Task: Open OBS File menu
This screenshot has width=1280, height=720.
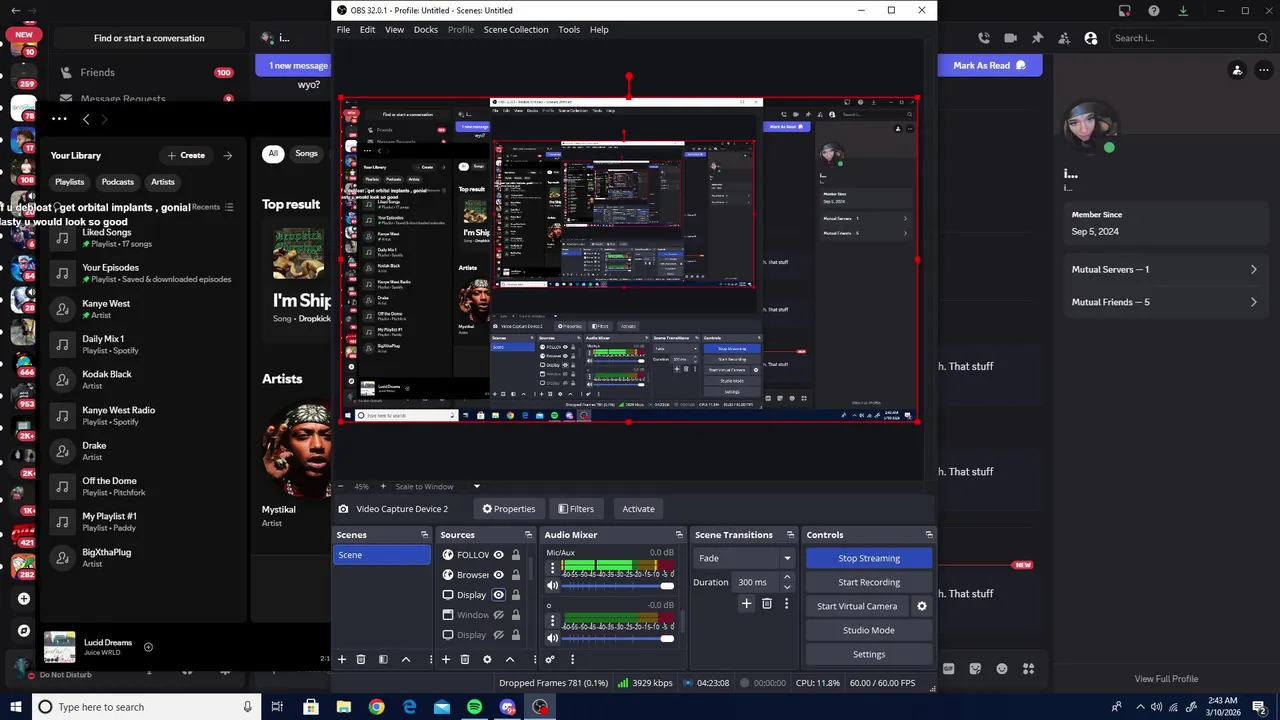Action: pyautogui.click(x=343, y=30)
